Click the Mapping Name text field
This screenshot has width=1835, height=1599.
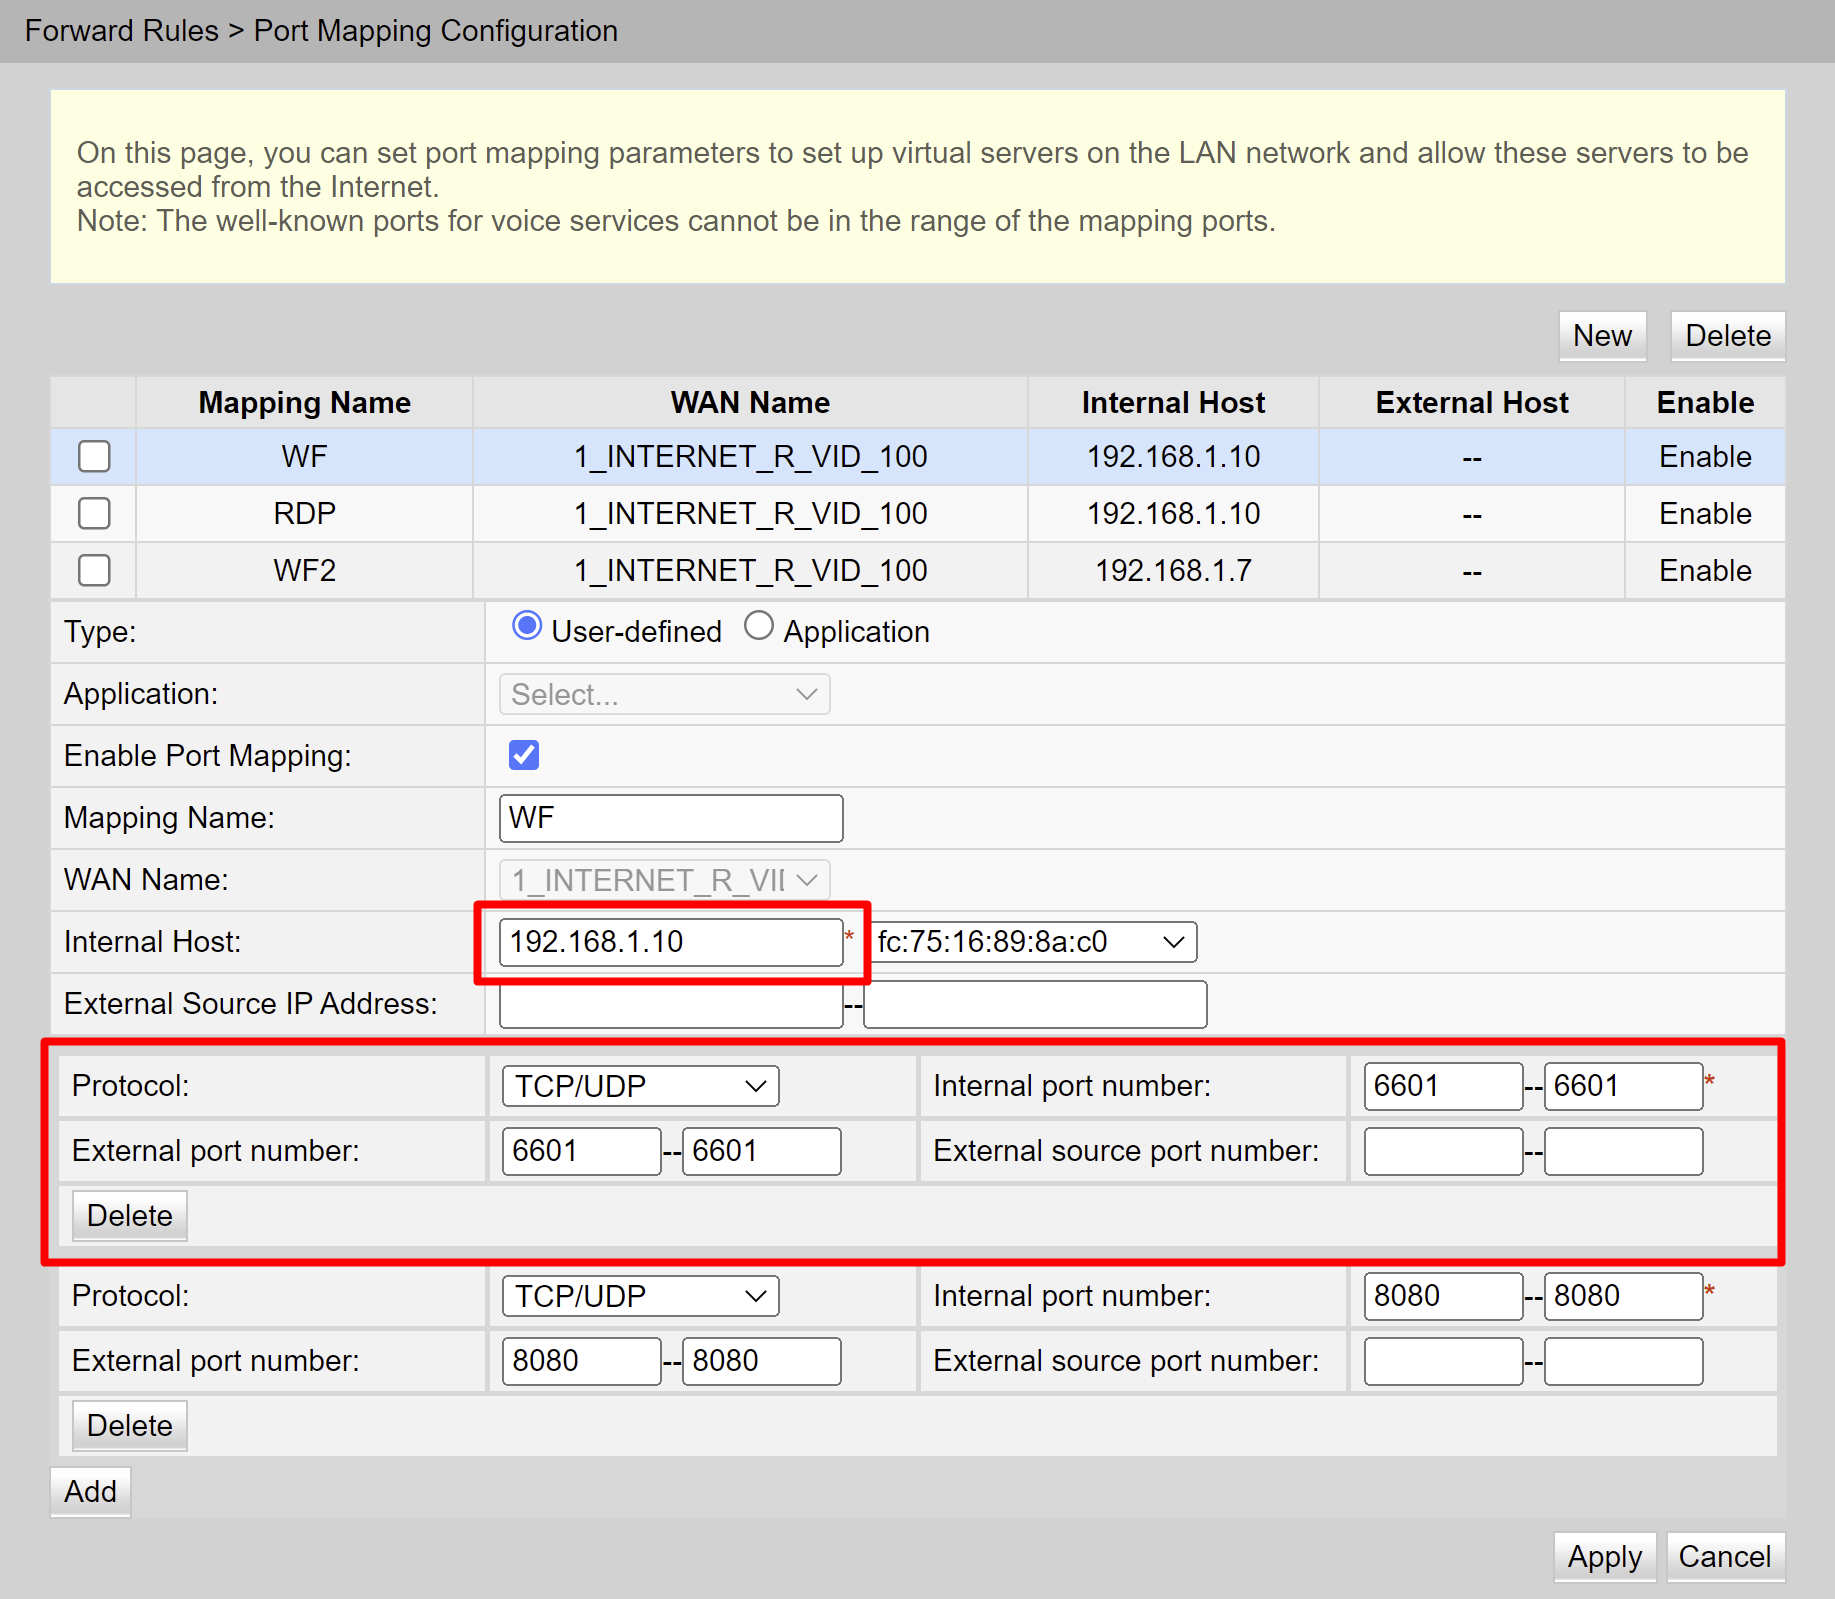click(x=670, y=818)
